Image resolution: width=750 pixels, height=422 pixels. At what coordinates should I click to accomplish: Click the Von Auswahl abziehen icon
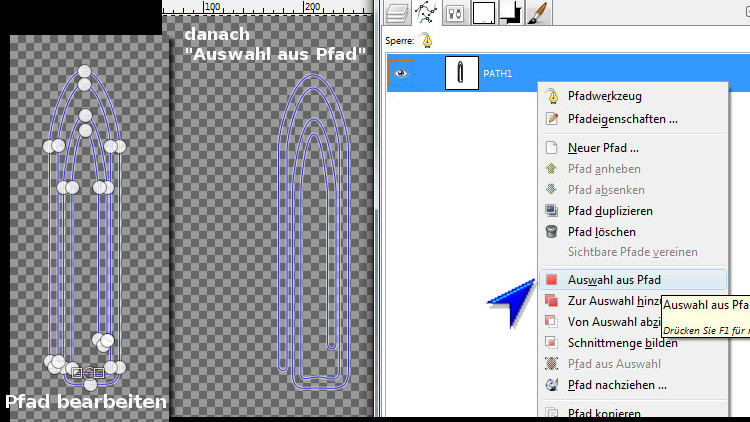pos(551,322)
